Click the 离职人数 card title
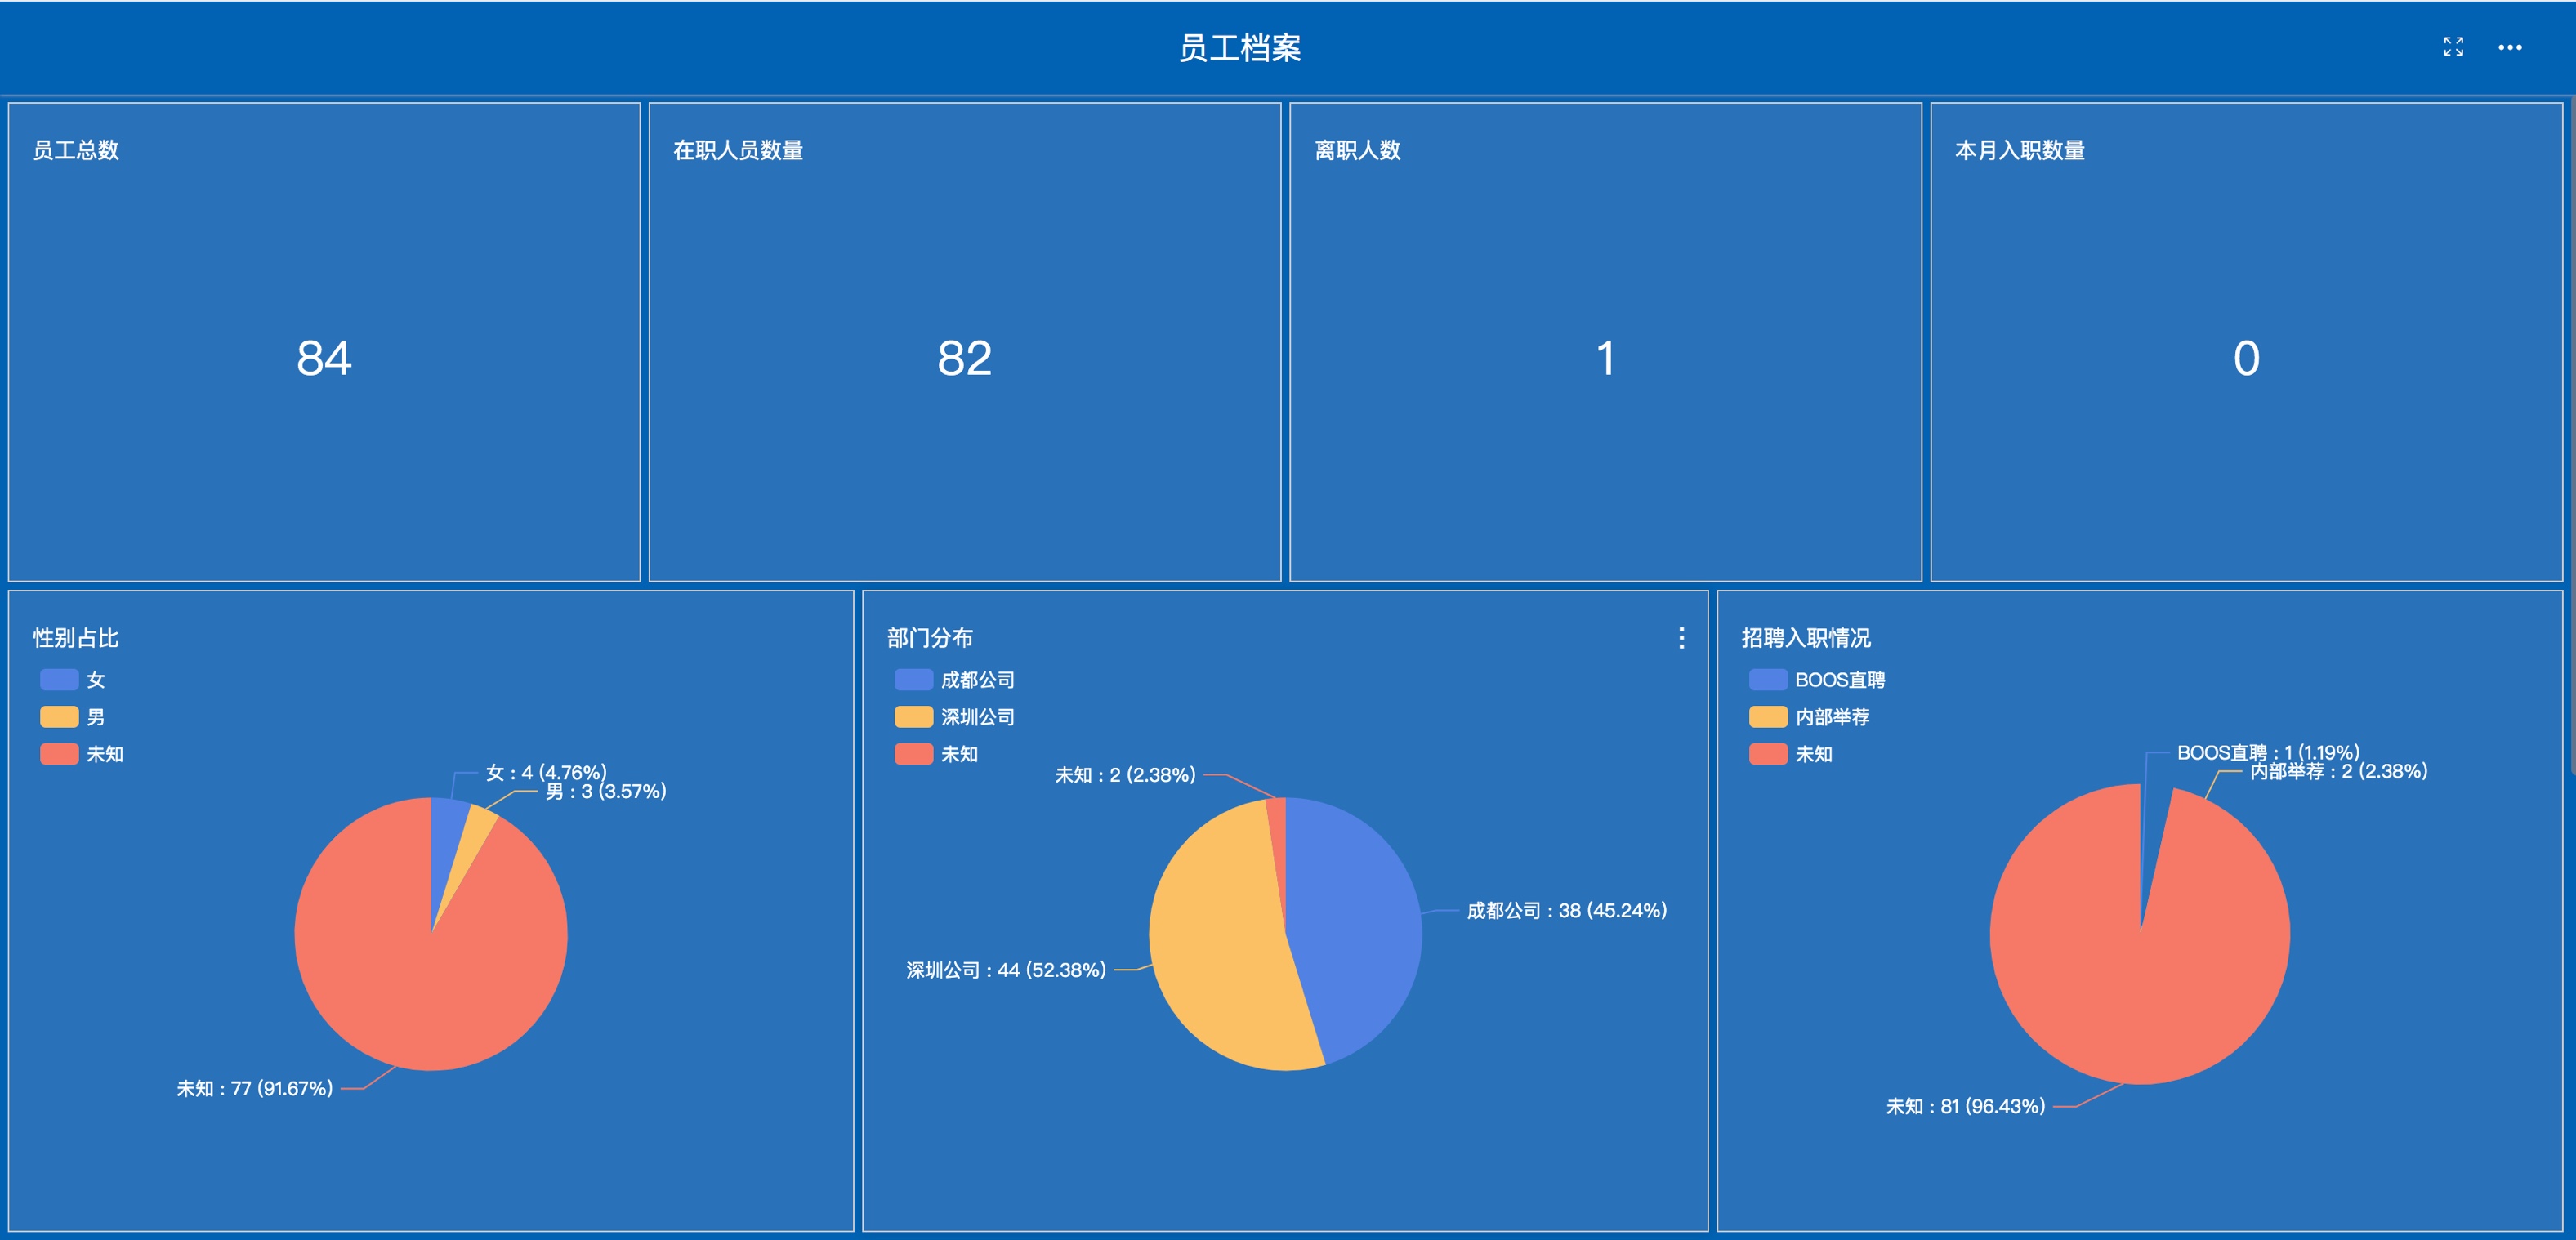The height and width of the screenshot is (1240, 2576). coord(1357,150)
